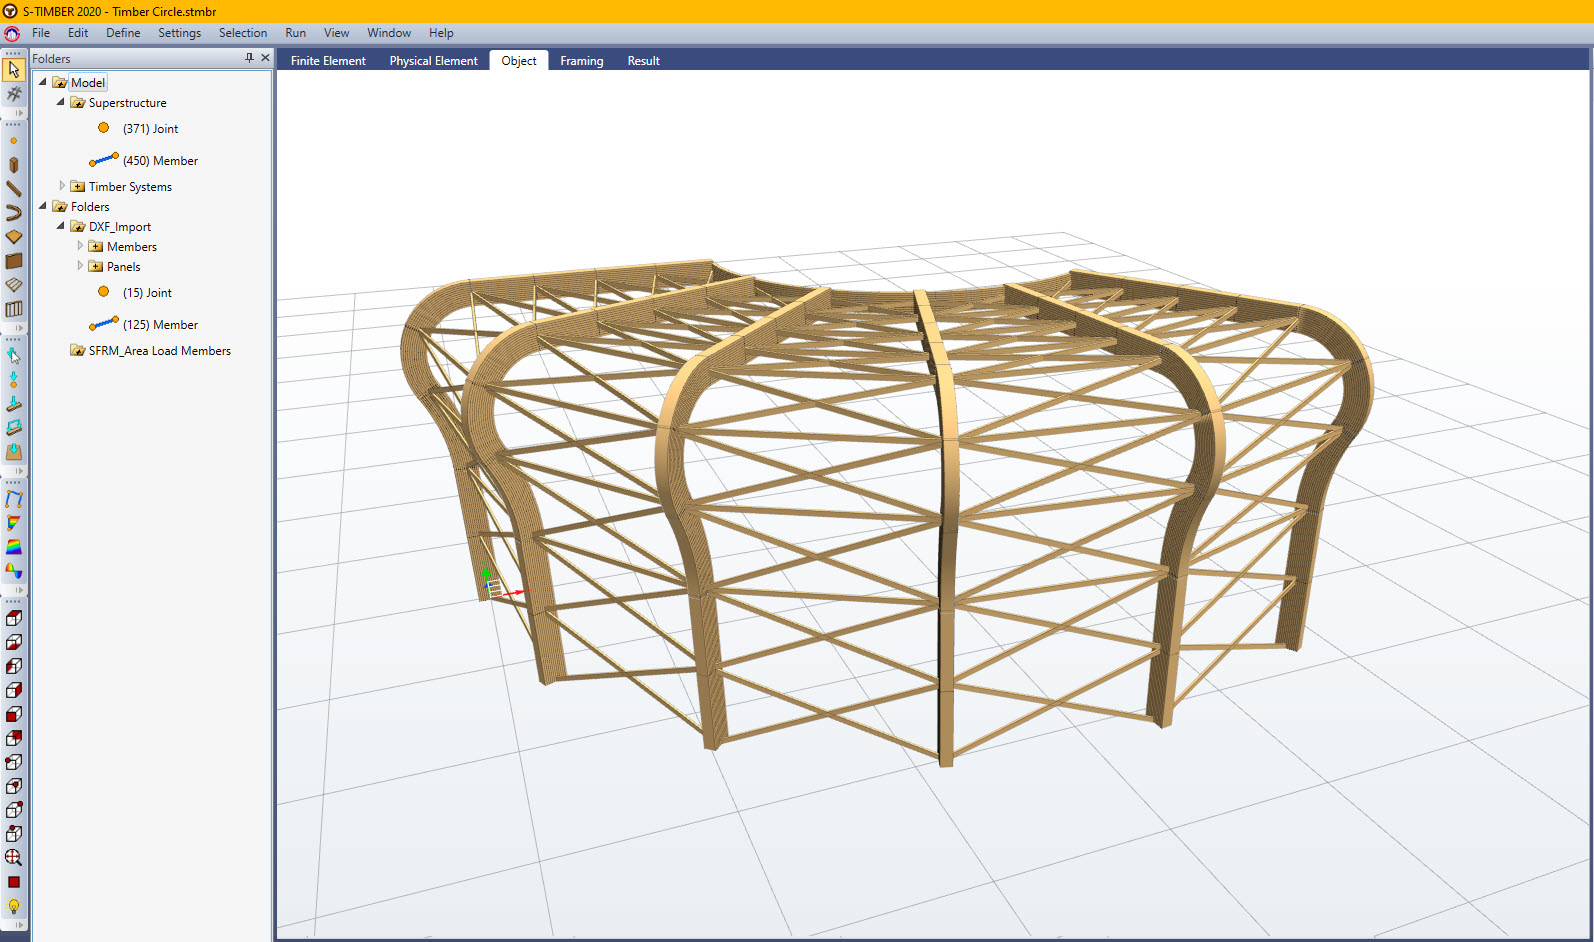Expand the Members folder under DXF_Import
Screen dimensions: 1594x942
[80, 246]
